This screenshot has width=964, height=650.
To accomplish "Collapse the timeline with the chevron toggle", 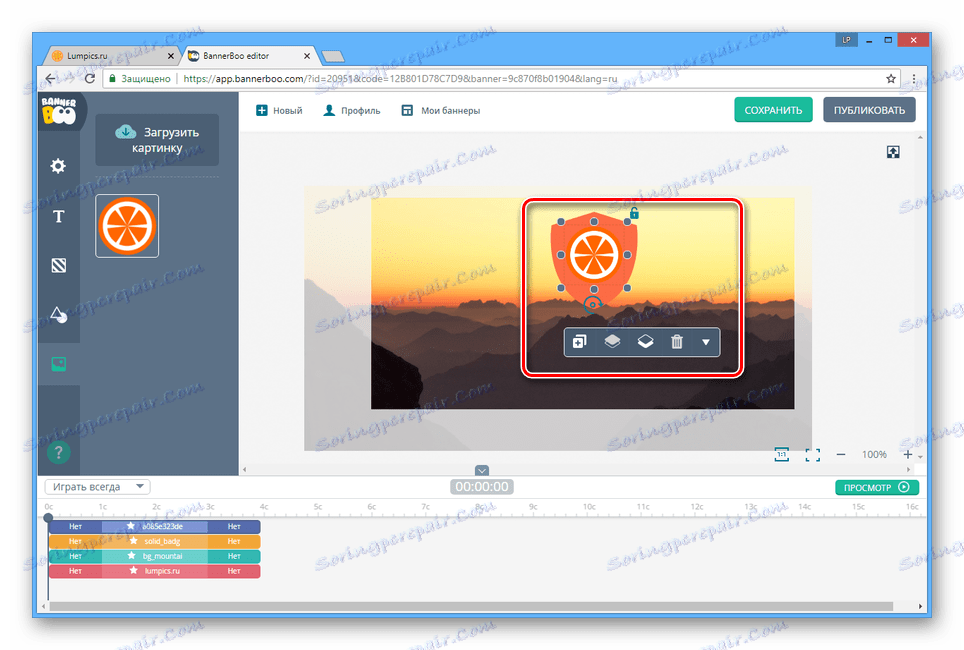I will pos(482,470).
